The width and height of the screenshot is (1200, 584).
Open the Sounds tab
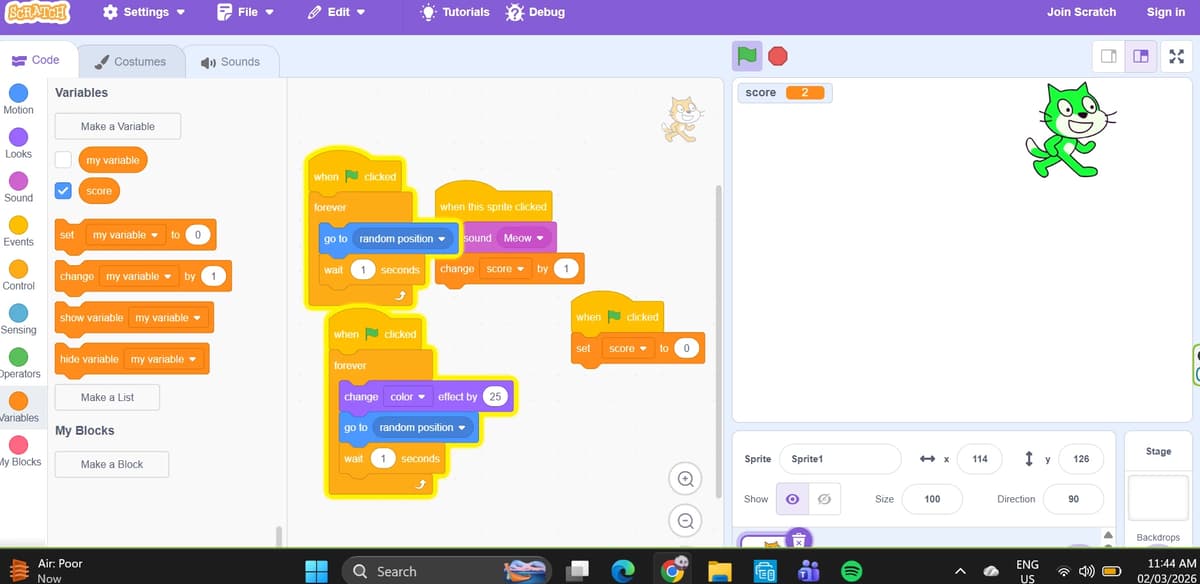click(230, 61)
